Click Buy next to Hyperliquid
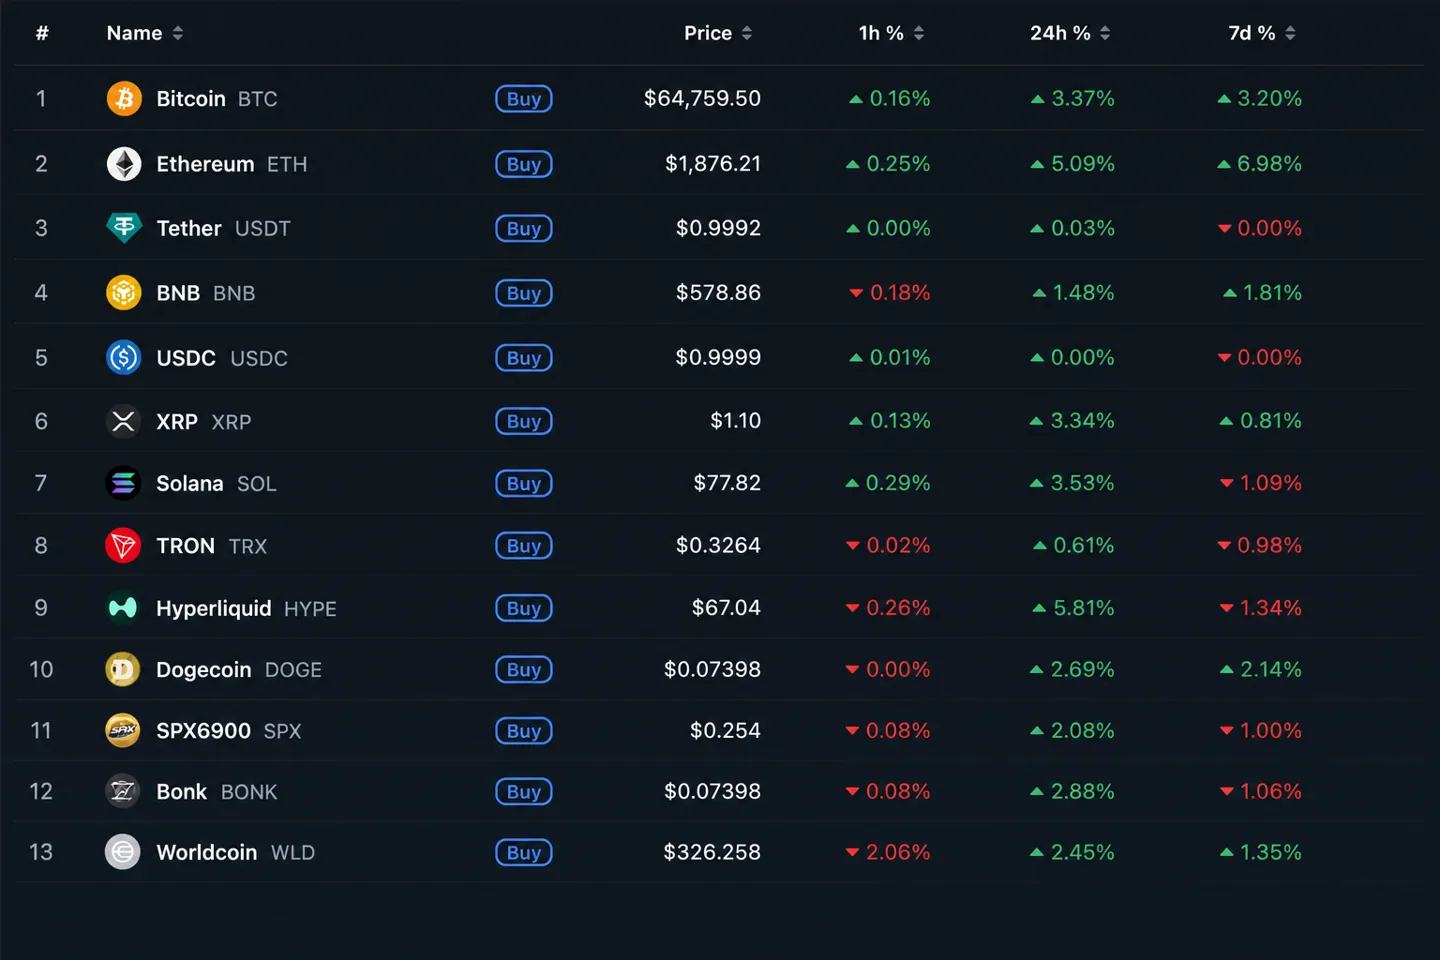This screenshot has width=1440, height=960. click(524, 608)
